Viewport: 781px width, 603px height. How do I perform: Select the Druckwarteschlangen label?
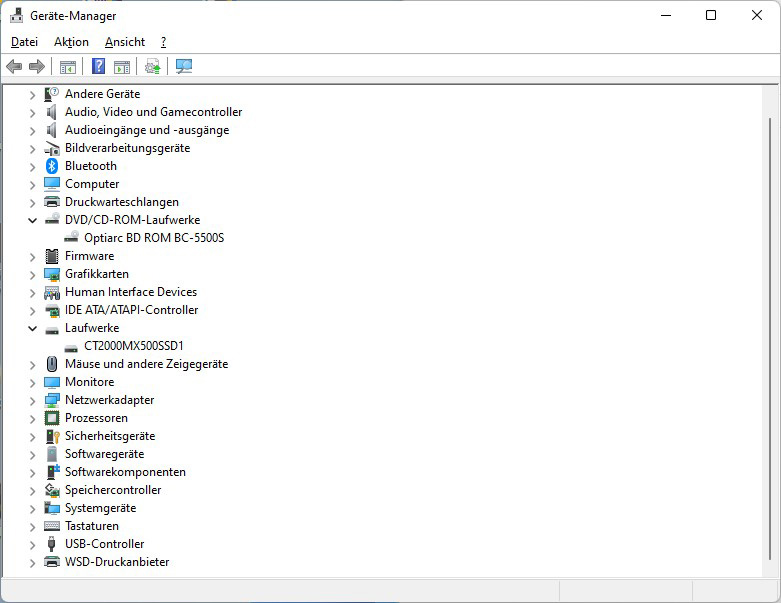pyautogui.click(x=122, y=202)
